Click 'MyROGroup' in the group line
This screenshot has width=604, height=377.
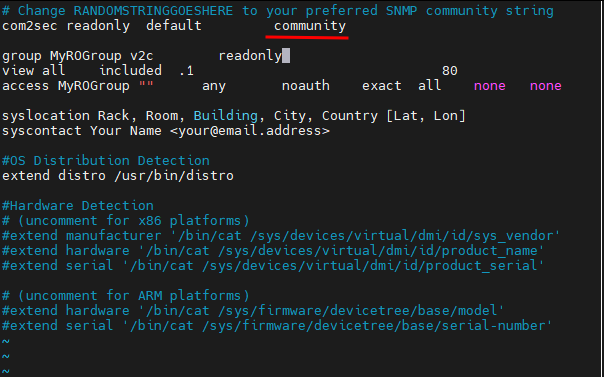(86, 56)
